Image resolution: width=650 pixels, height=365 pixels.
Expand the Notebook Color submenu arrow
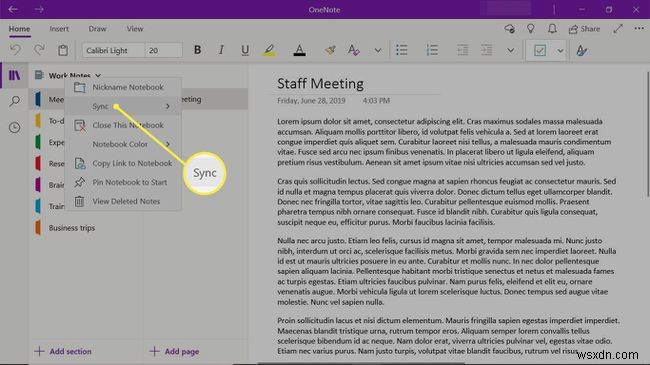(x=167, y=144)
